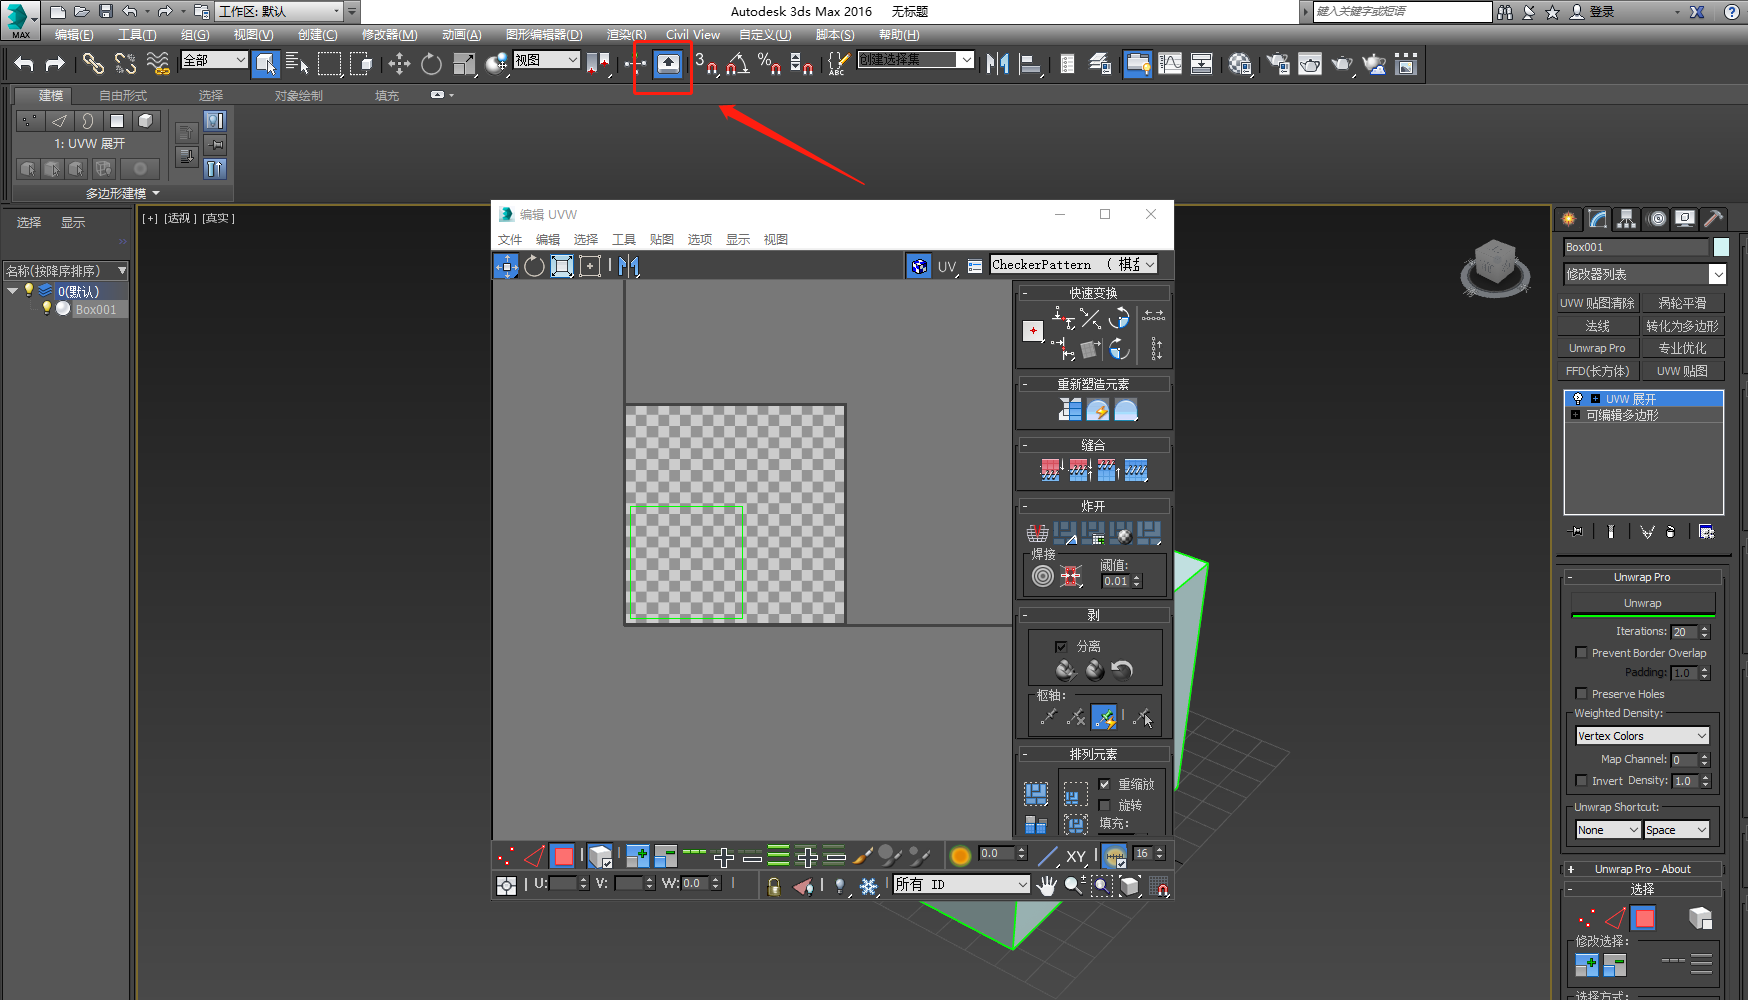Click the FFD(长方体) modifier button
The width and height of the screenshot is (1748, 1000).
(x=1597, y=371)
